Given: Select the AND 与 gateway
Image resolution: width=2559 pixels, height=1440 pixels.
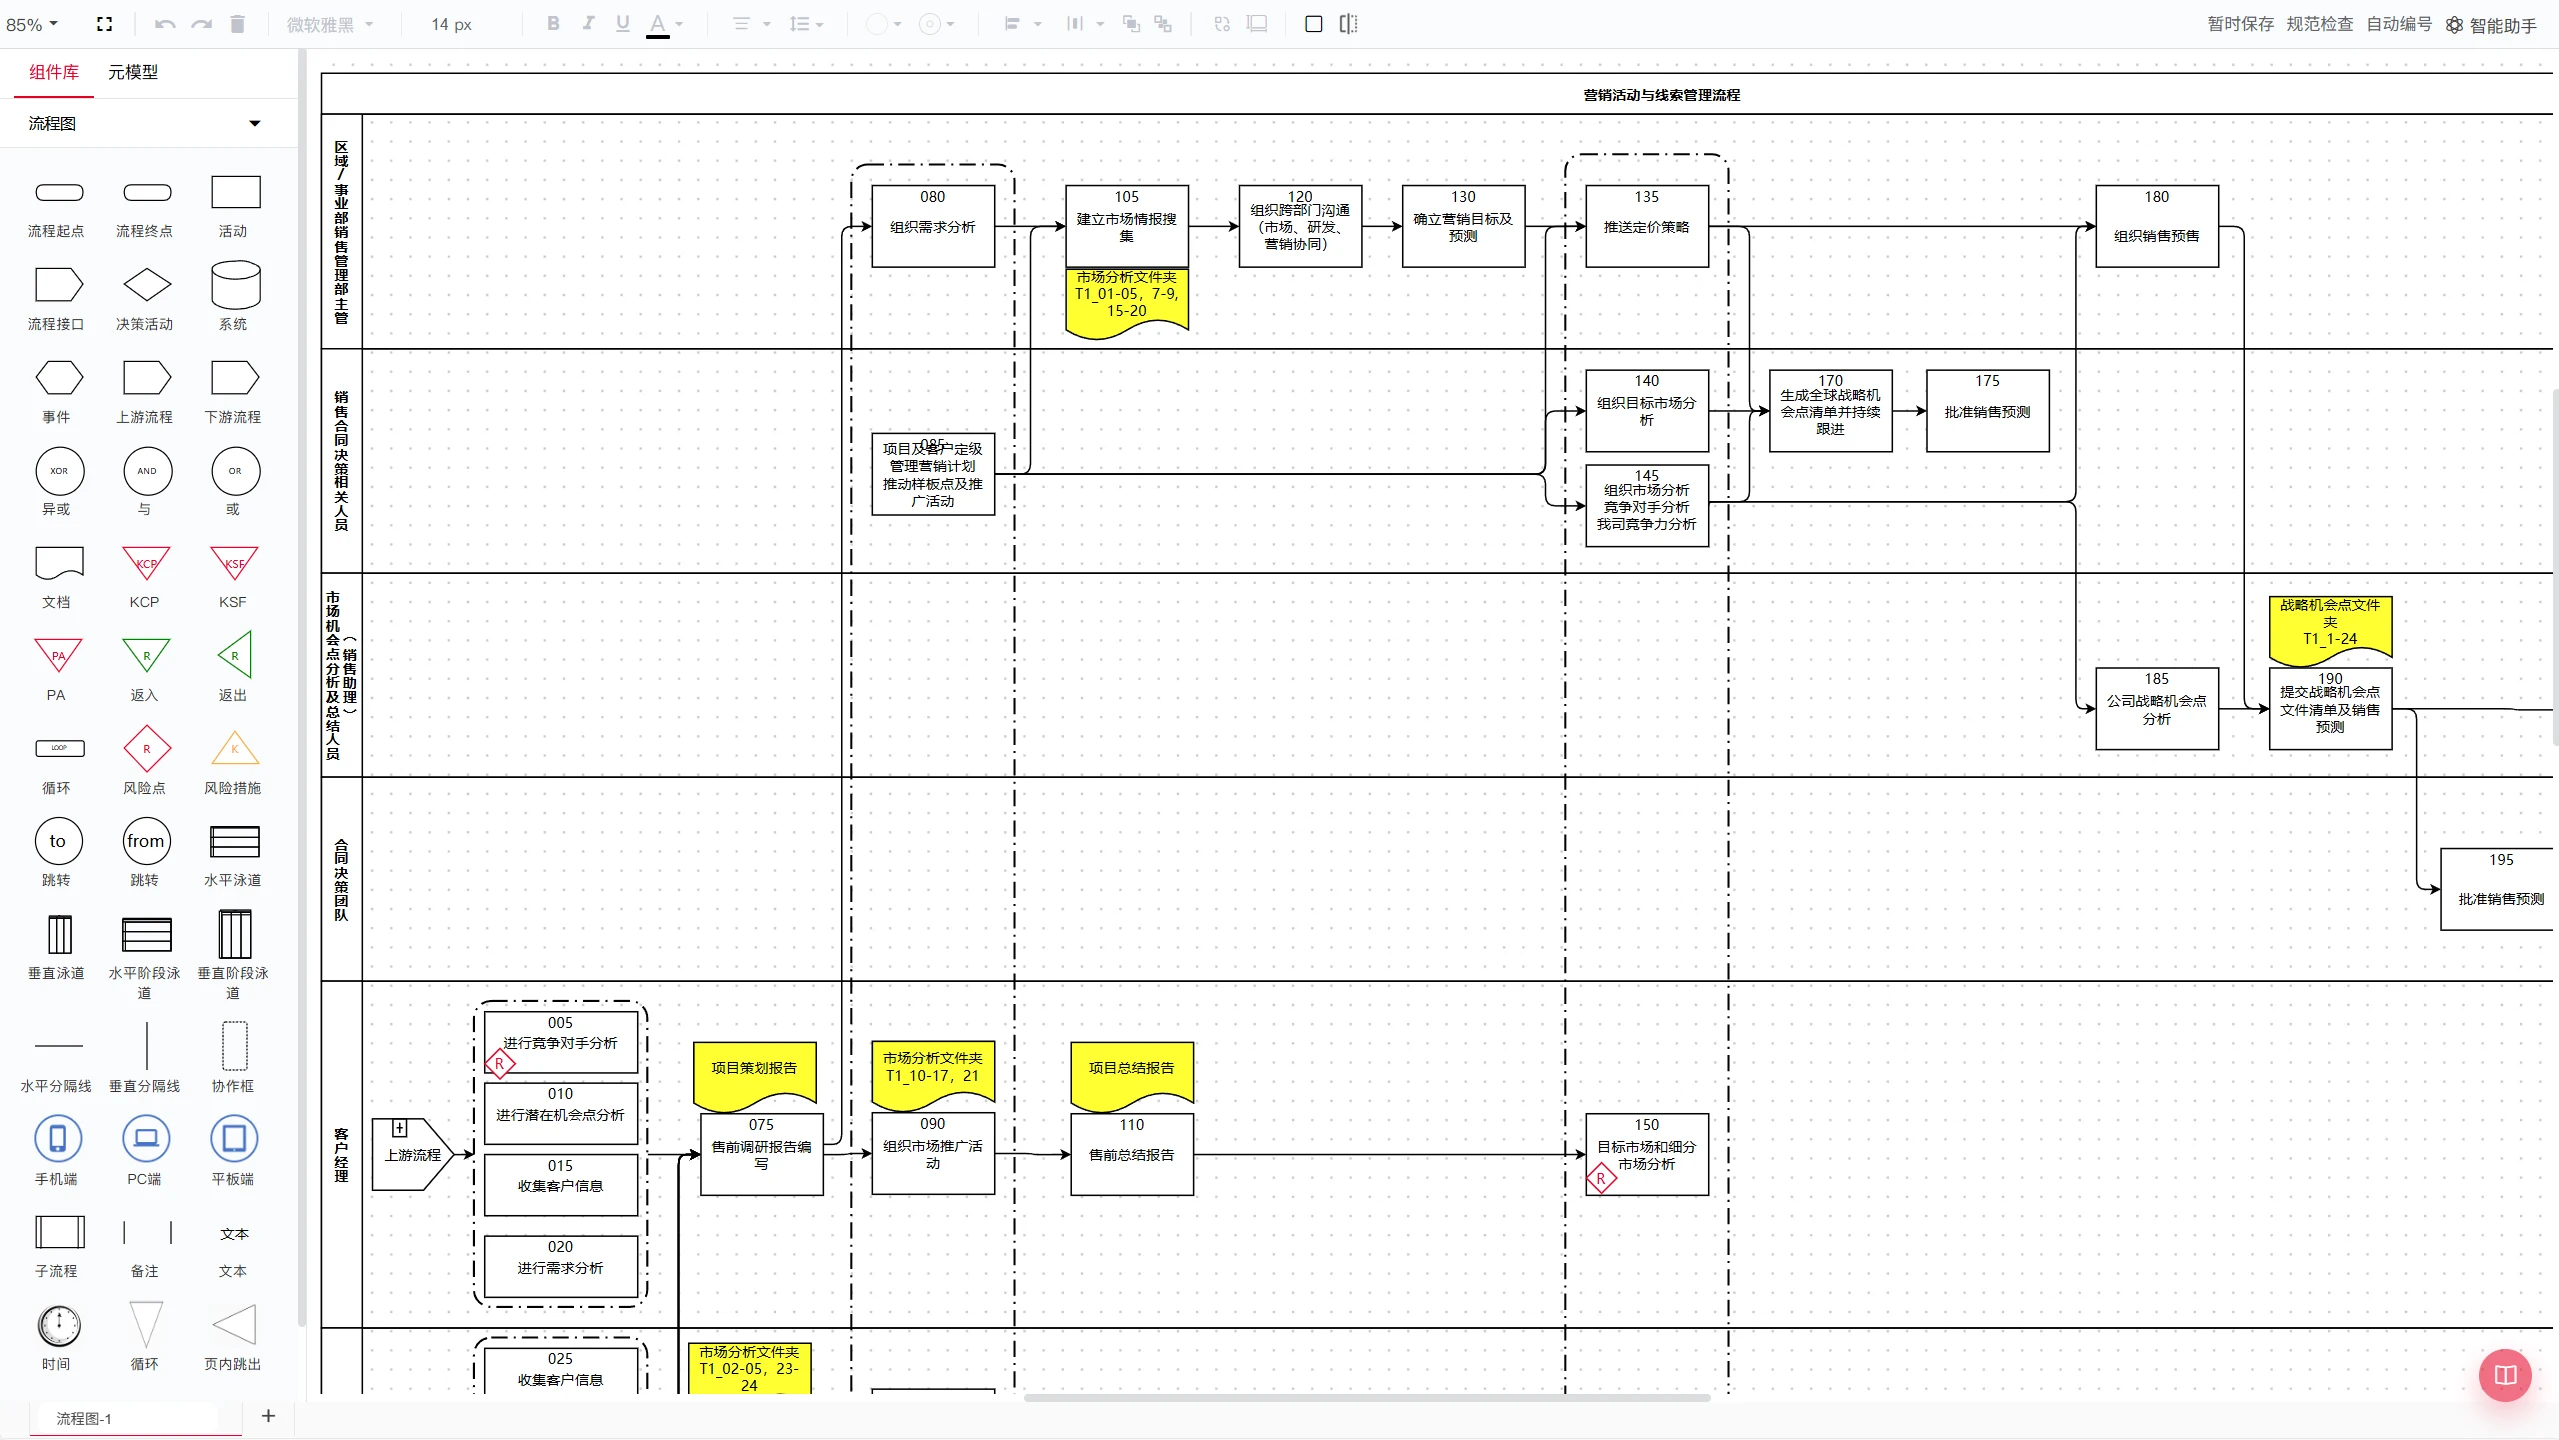Looking at the screenshot, I should pyautogui.click(x=147, y=471).
